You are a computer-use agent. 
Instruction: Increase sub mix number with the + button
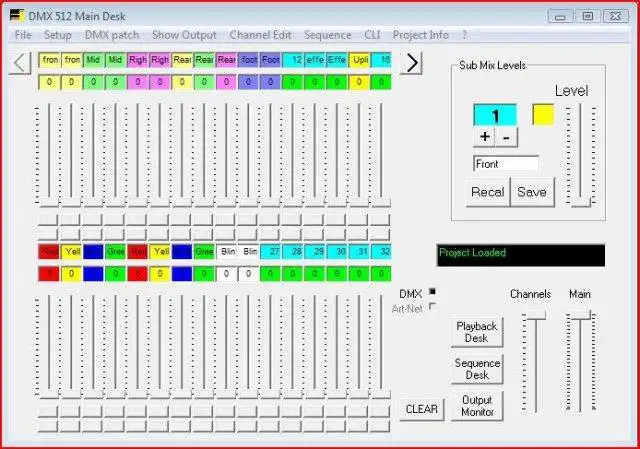484,136
